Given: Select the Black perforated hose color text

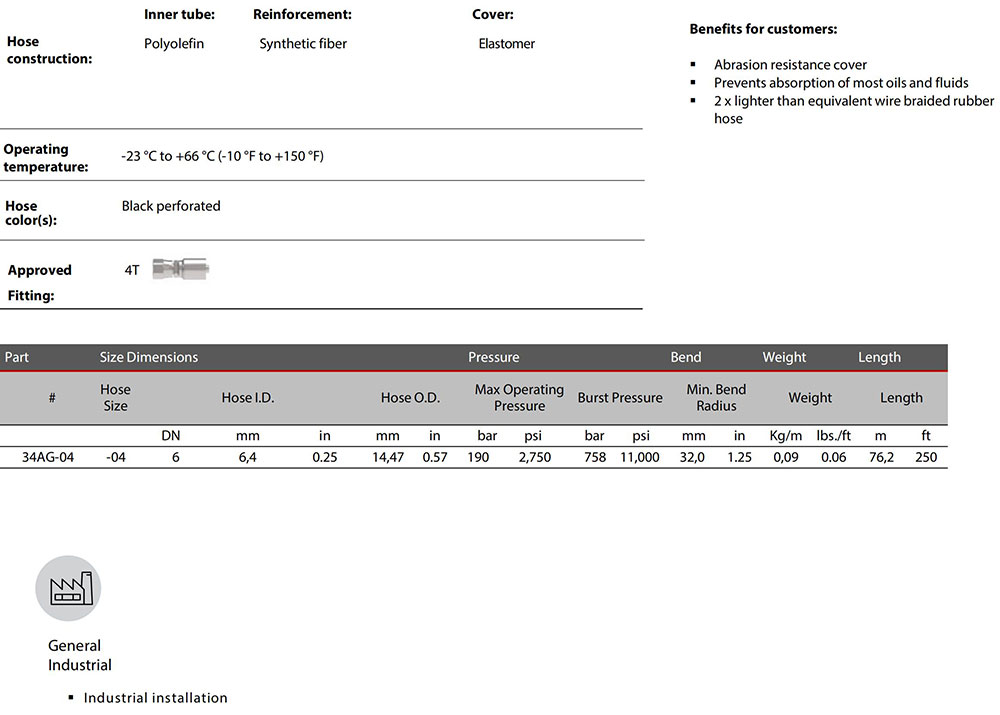Looking at the screenshot, I should 171,206.
